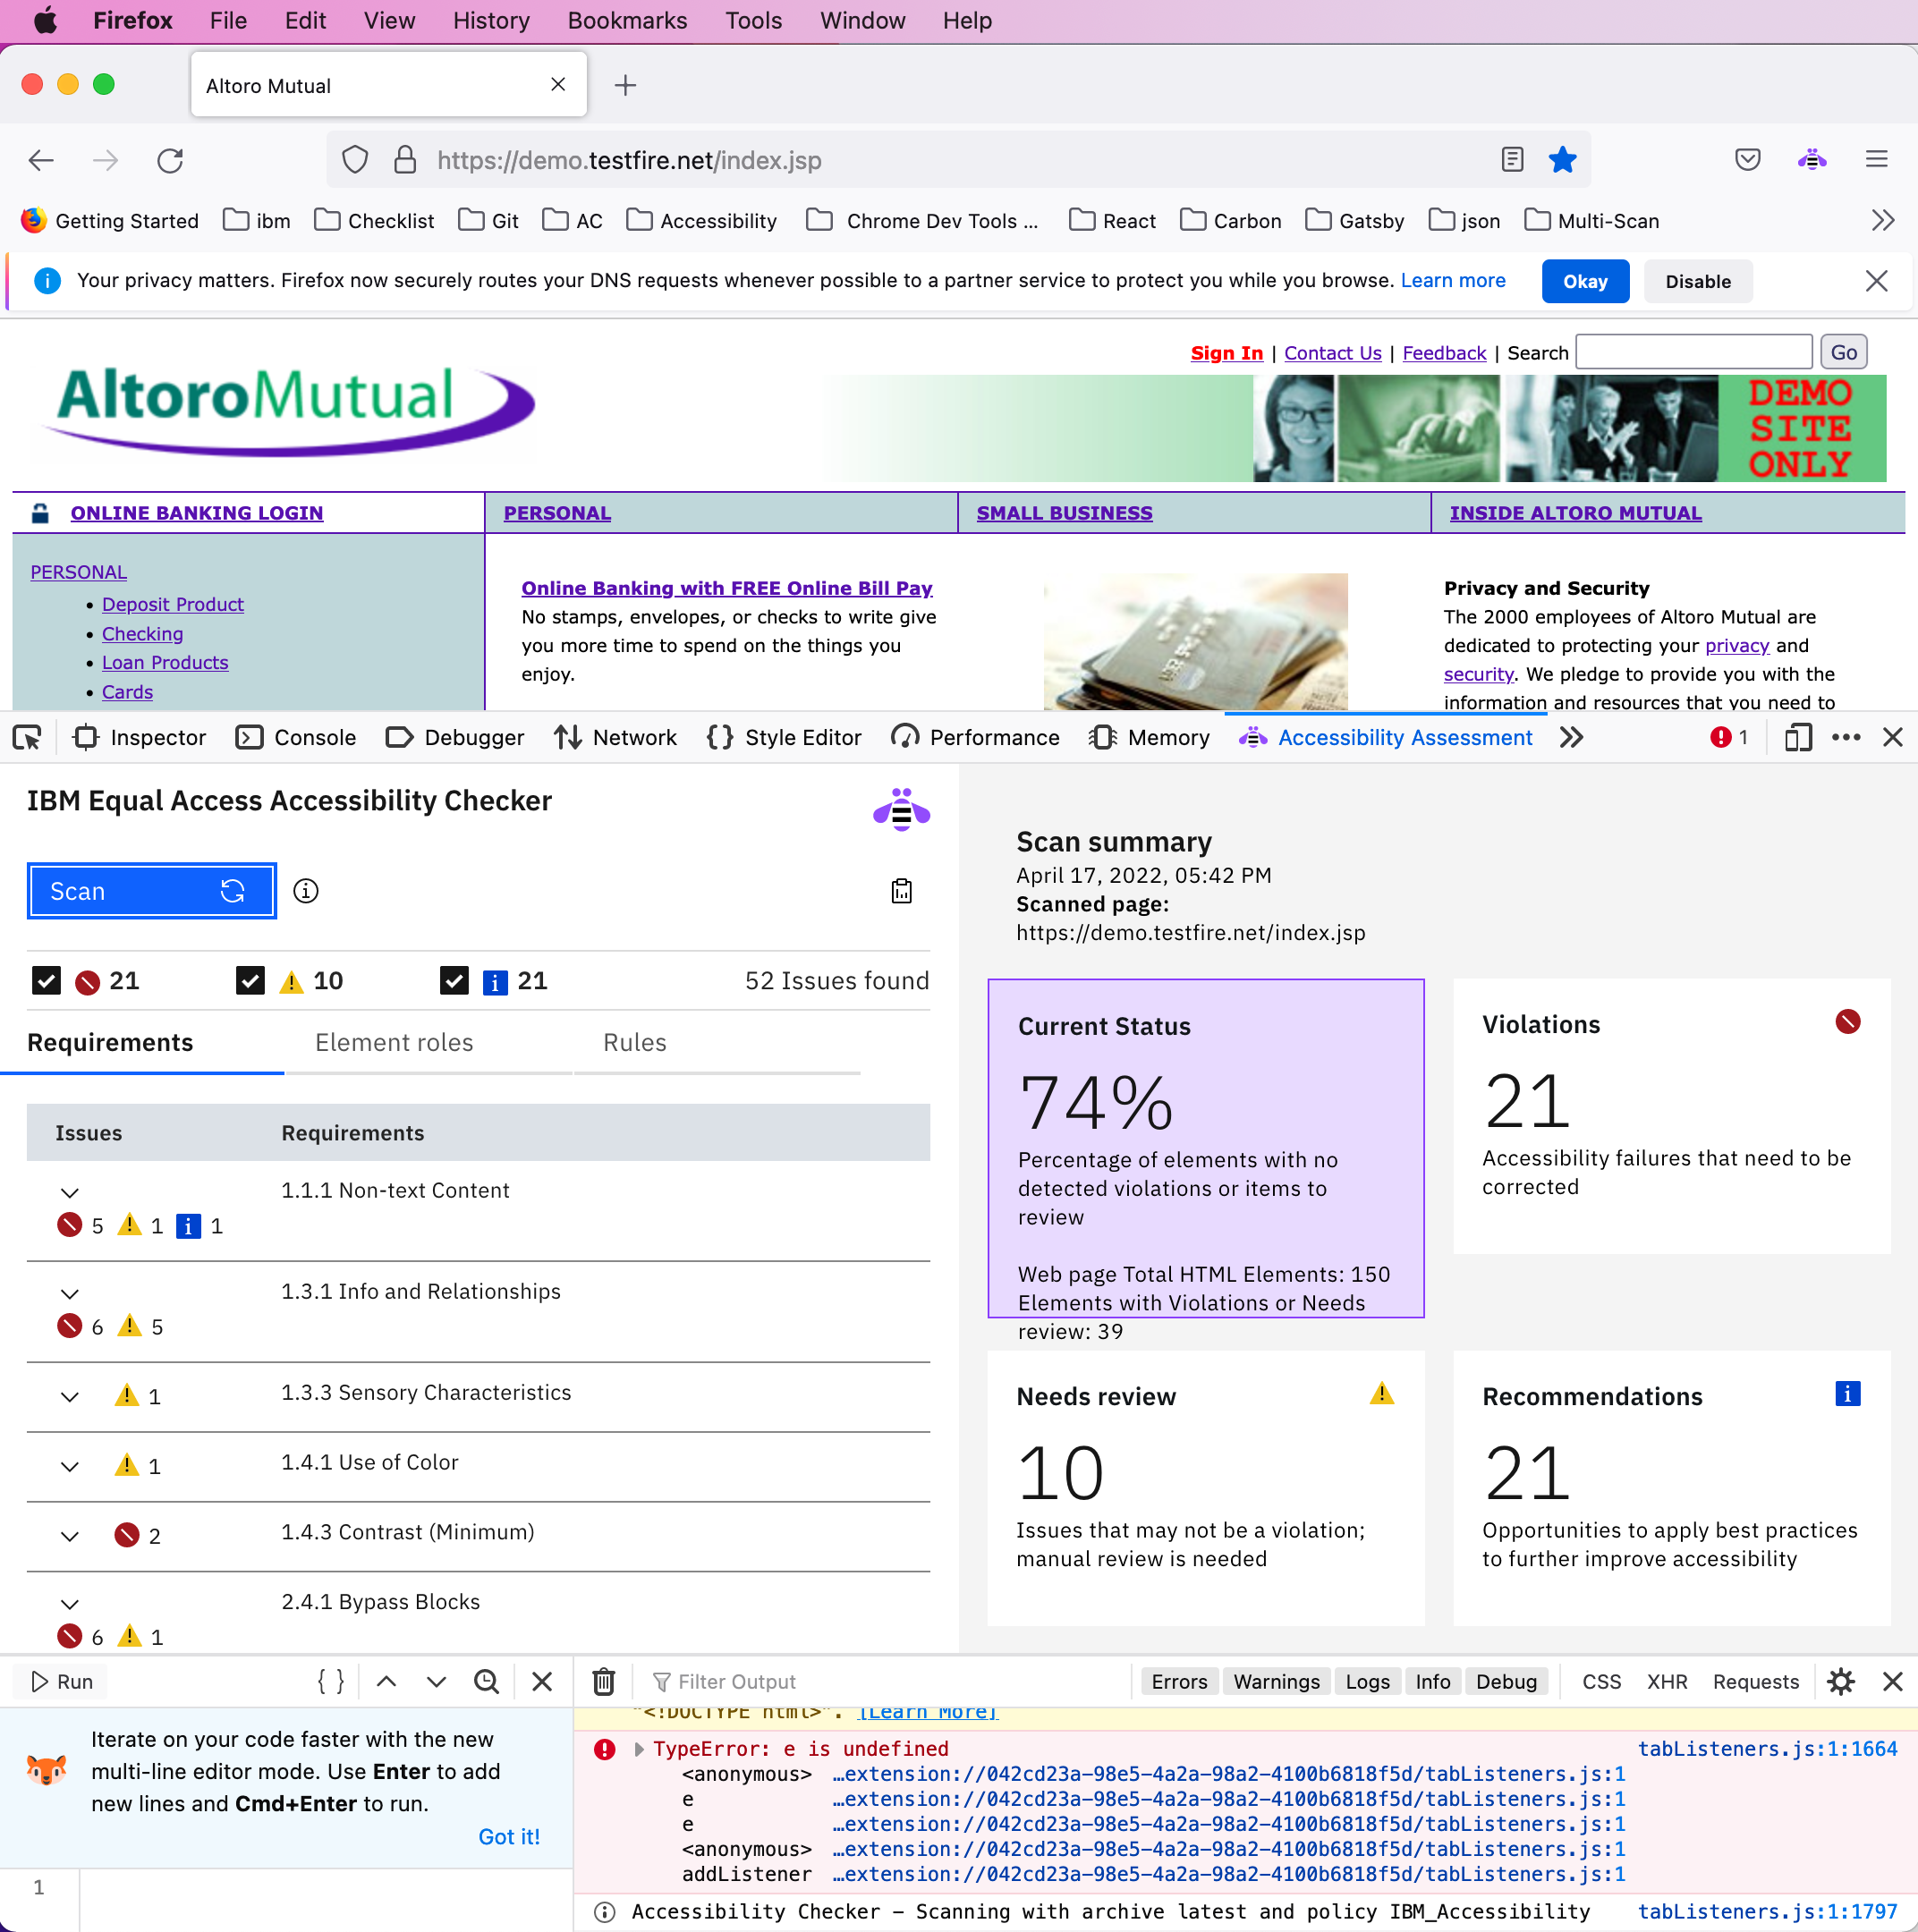Open reader view icon in address bar

1512,160
